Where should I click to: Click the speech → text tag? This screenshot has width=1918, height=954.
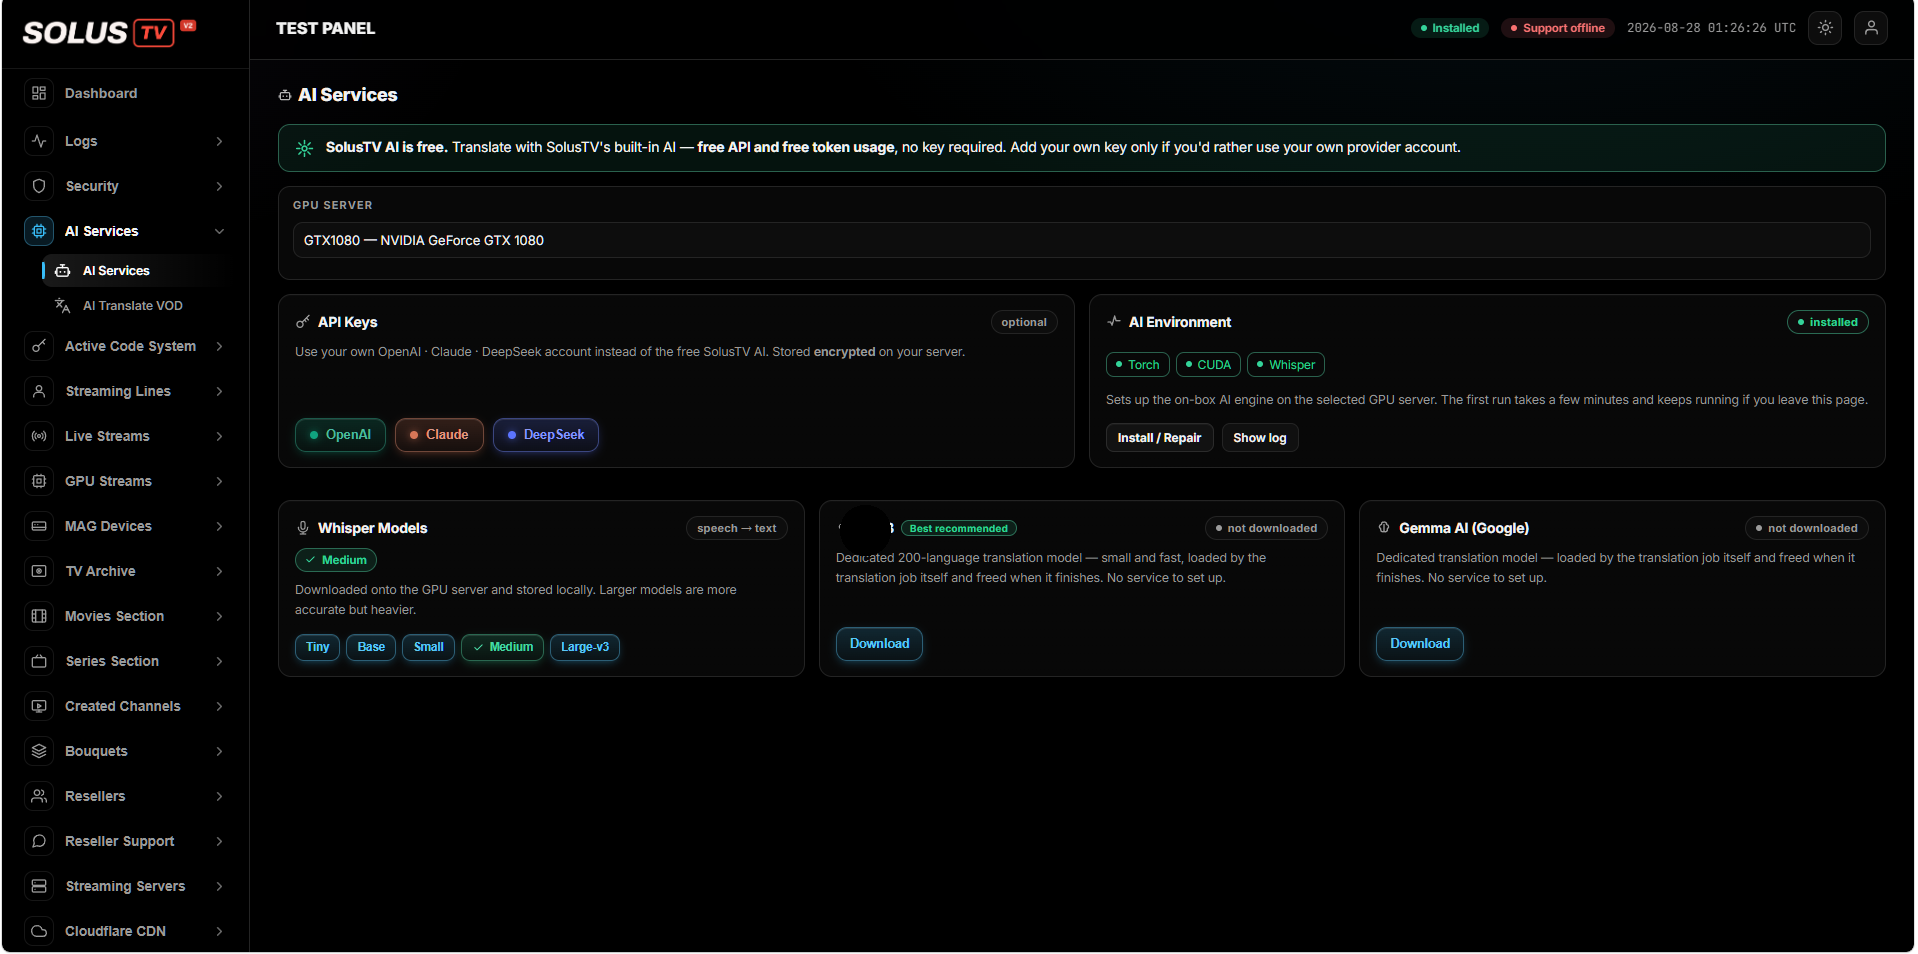point(736,528)
